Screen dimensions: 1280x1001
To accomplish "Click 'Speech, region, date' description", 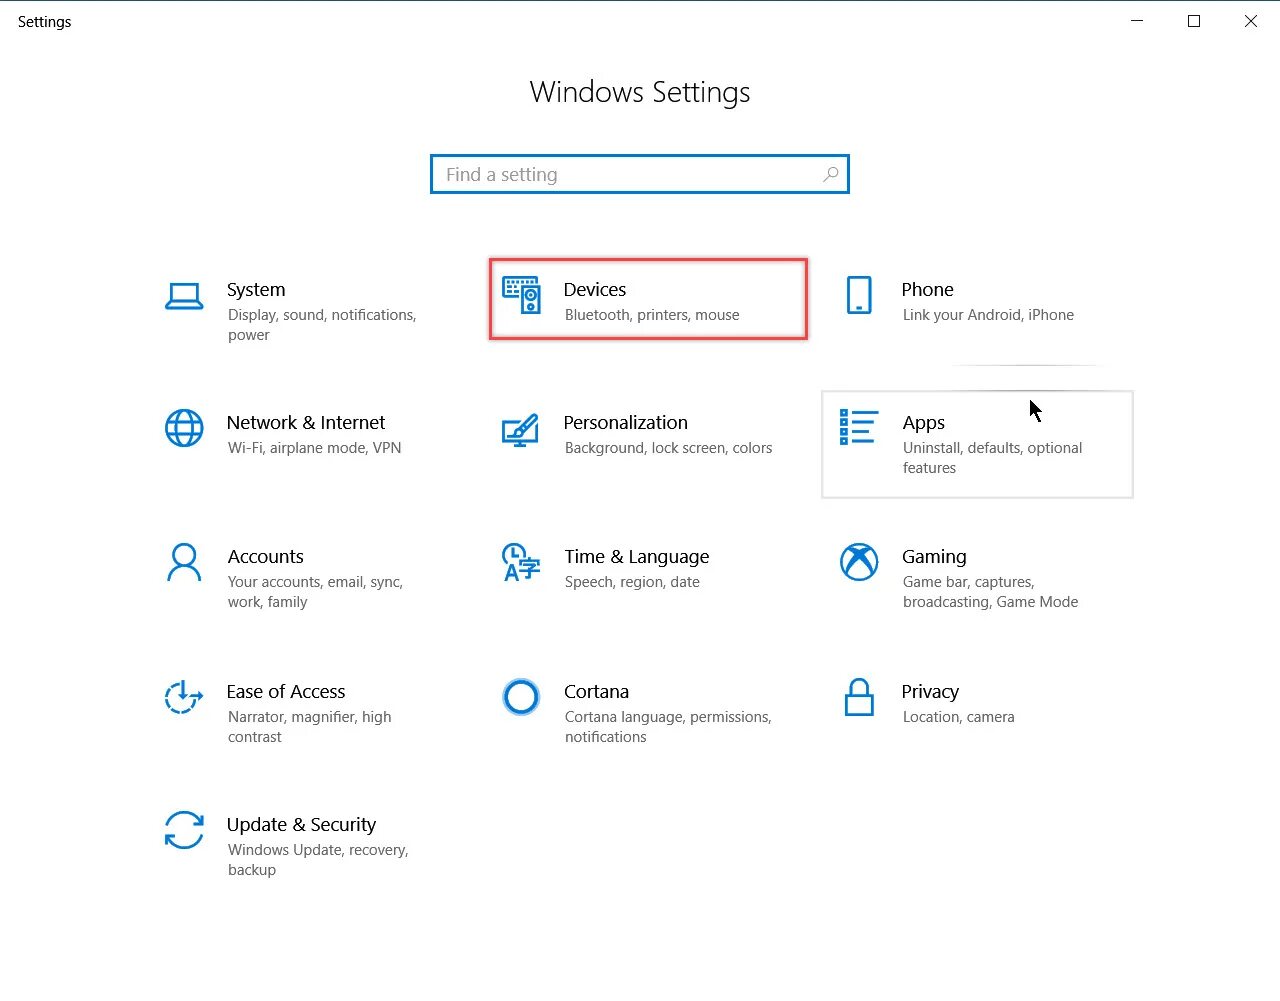I will point(632,582).
